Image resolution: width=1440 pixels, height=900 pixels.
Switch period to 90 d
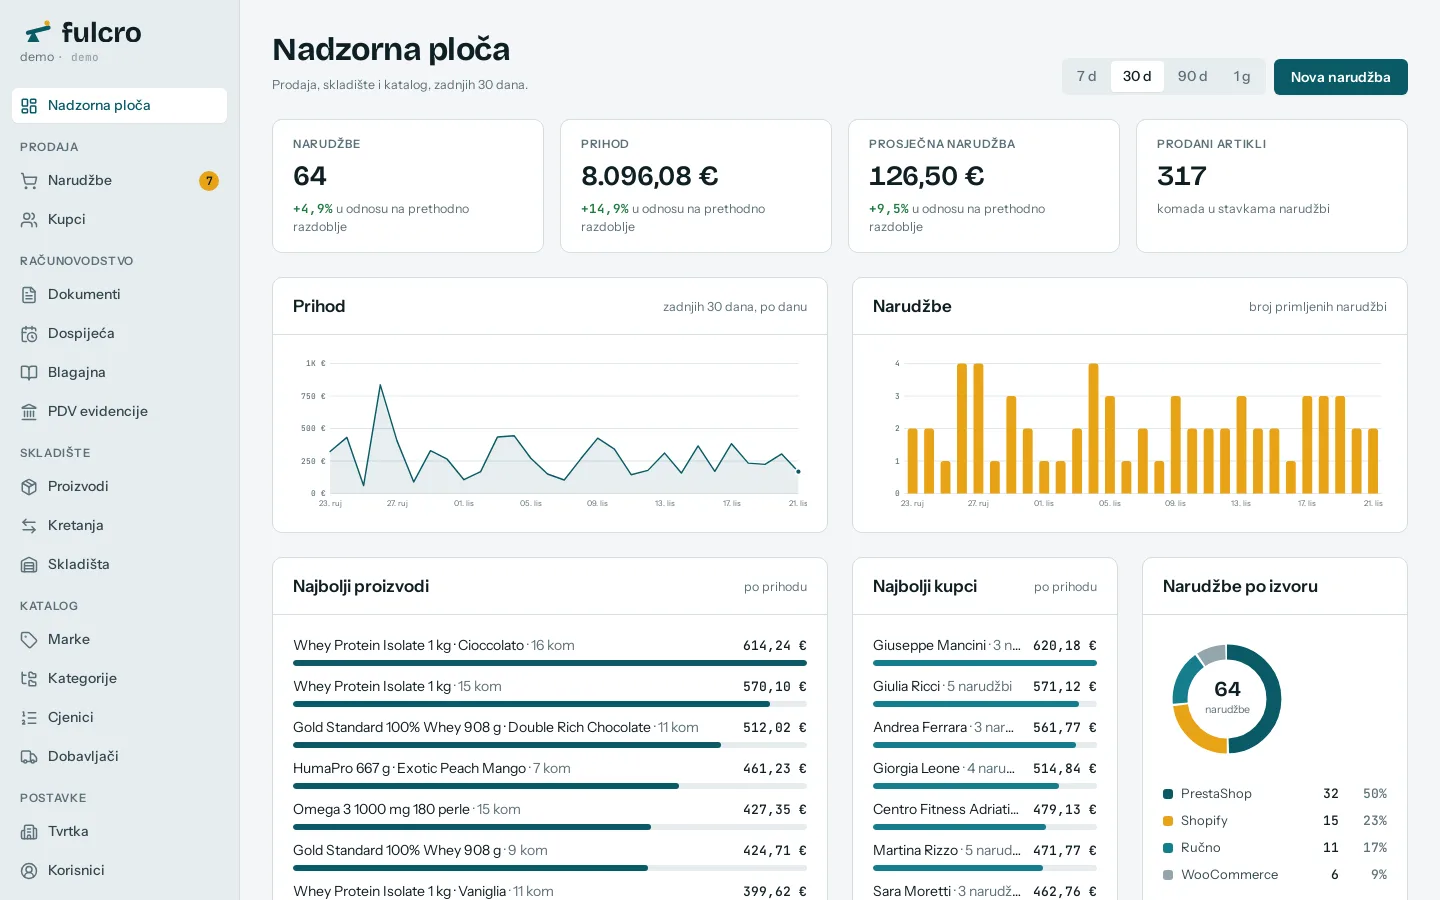[x=1192, y=77]
